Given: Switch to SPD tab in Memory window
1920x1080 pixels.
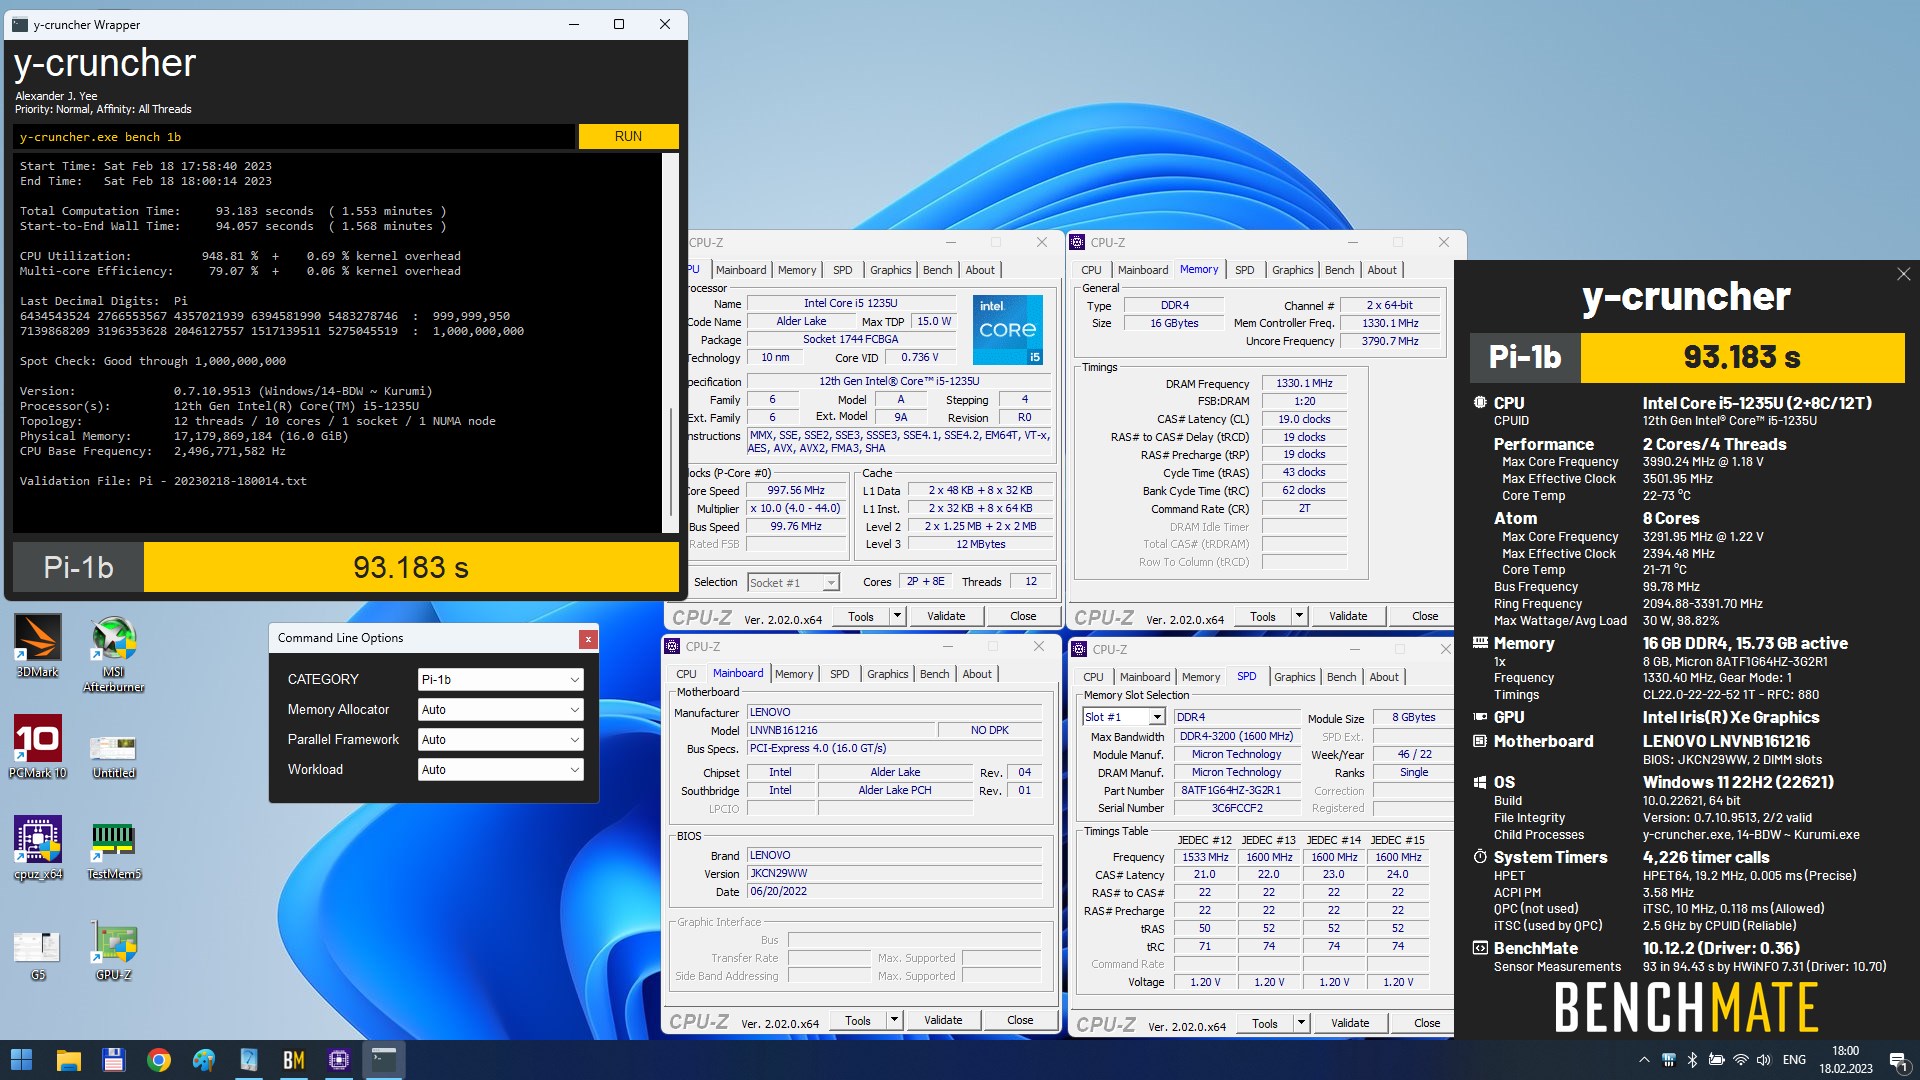Looking at the screenshot, I should pos(1244,270).
